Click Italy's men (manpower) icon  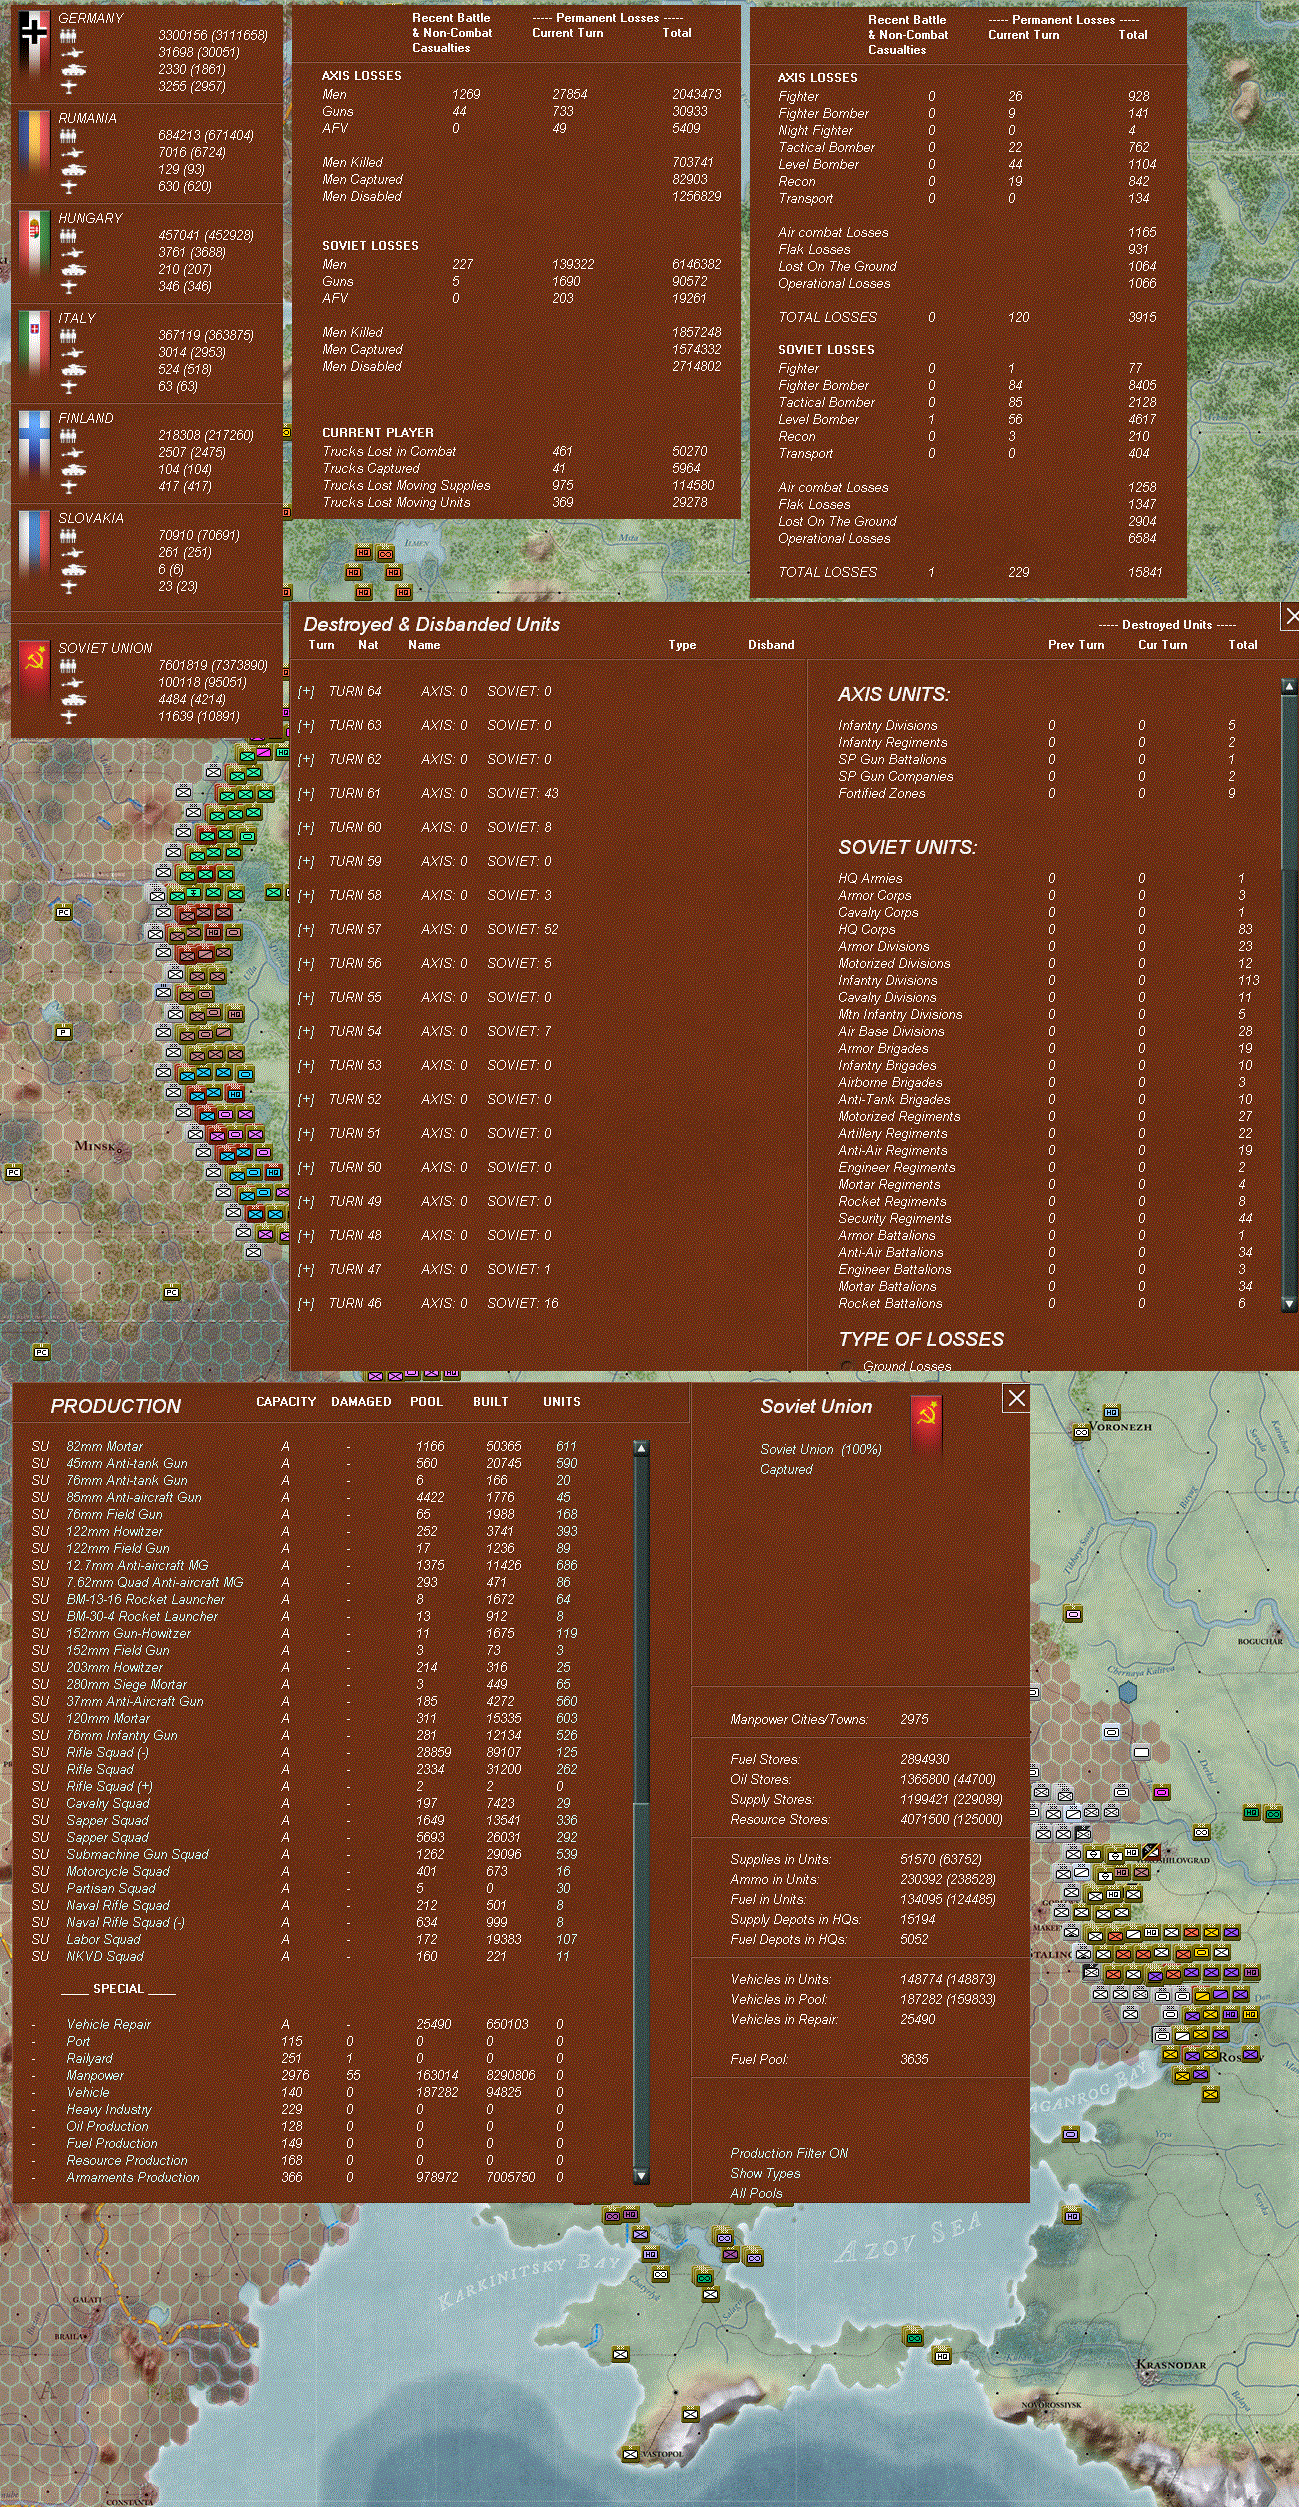[x=68, y=335]
